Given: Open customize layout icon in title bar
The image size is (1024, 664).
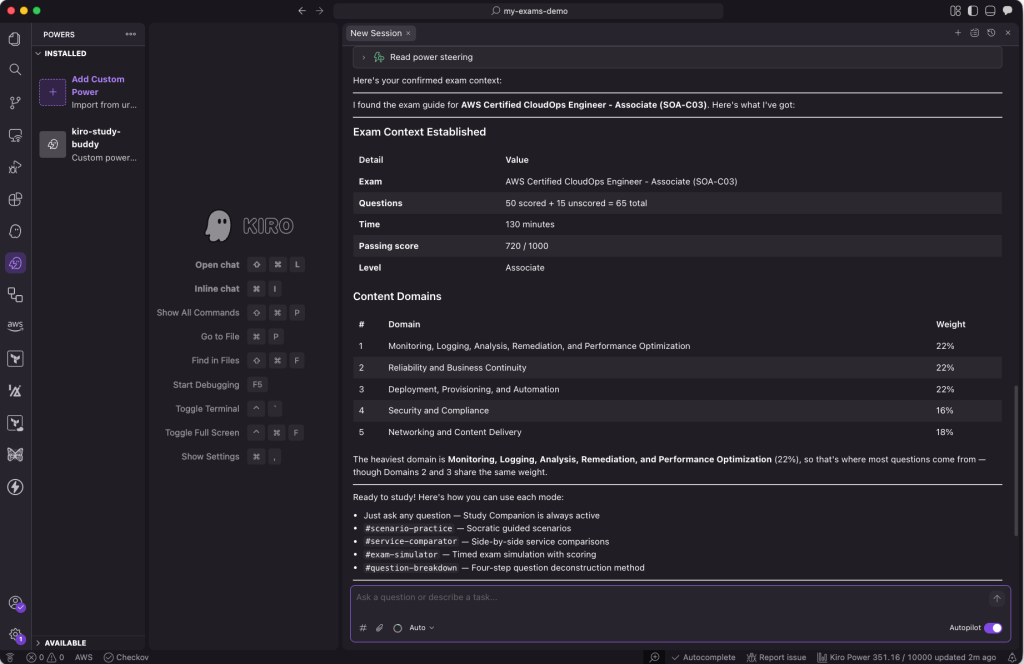Looking at the screenshot, I should tap(955, 10).
